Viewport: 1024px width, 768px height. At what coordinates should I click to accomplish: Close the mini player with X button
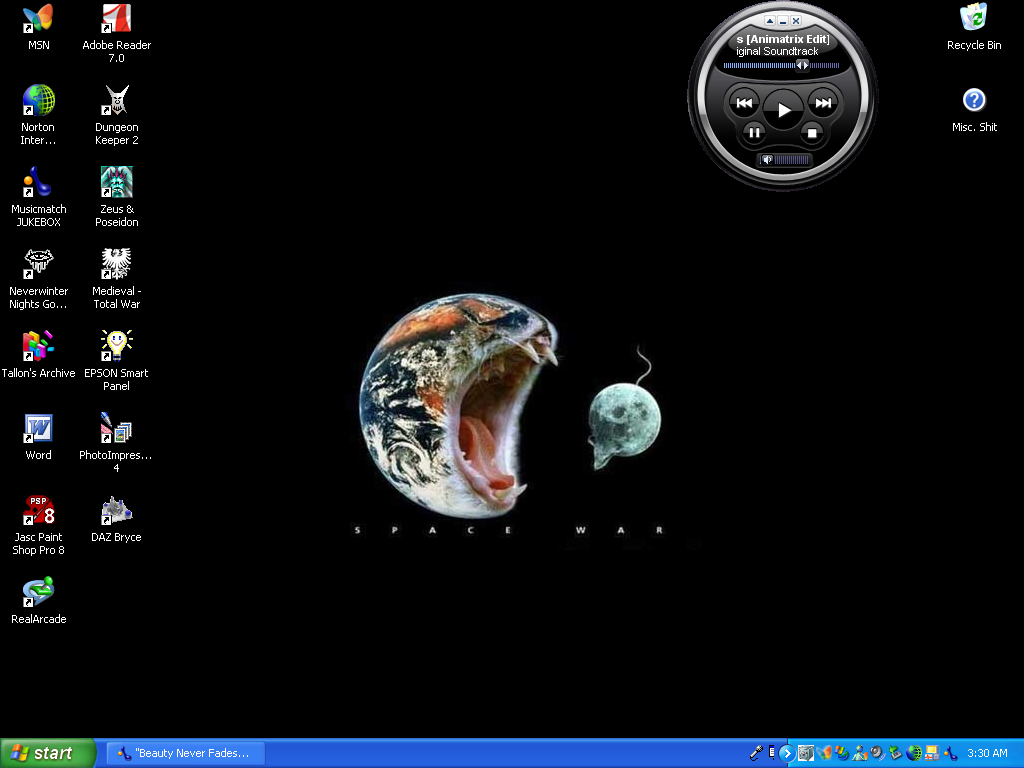click(x=796, y=21)
